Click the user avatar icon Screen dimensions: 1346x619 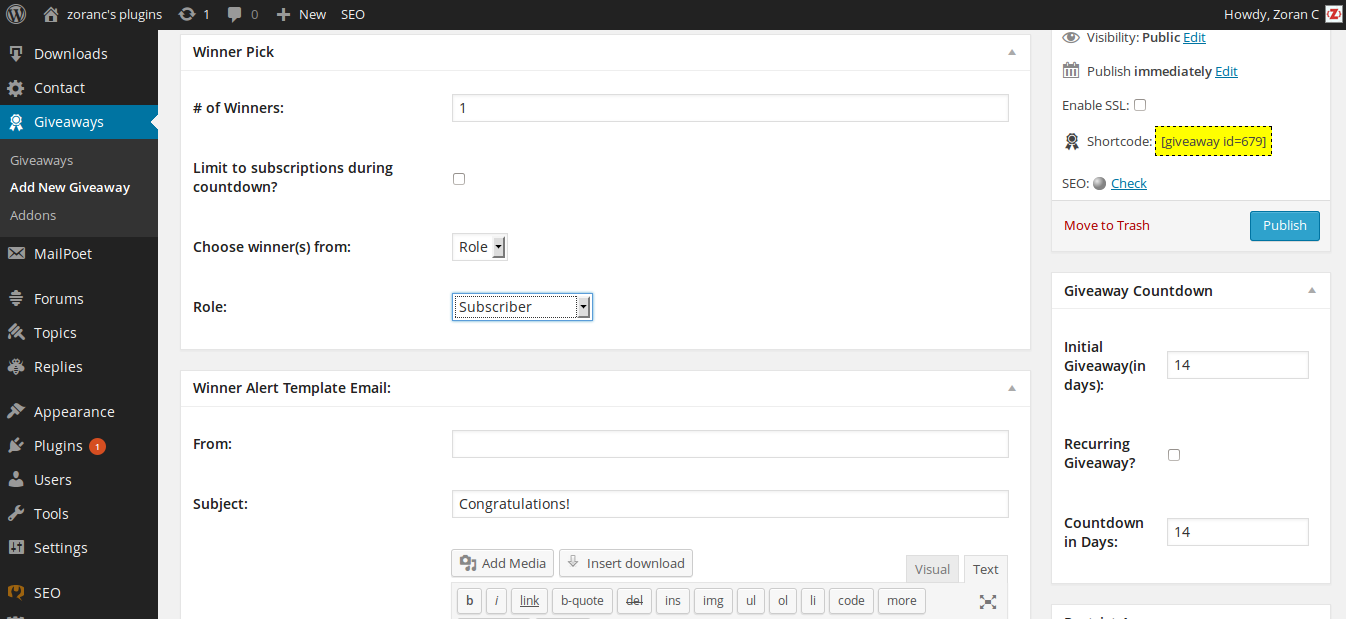pyautogui.click(x=1333, y=14)
